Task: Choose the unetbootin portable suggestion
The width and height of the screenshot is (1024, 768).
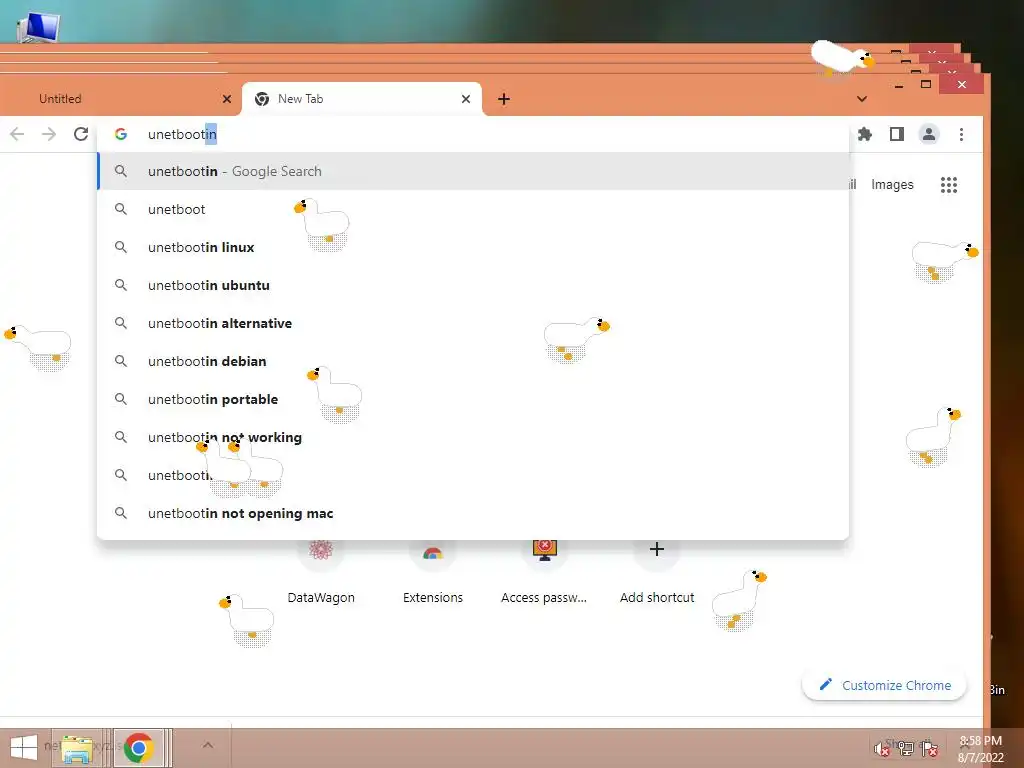Action: pyautogui.click(x=473, y=399)
